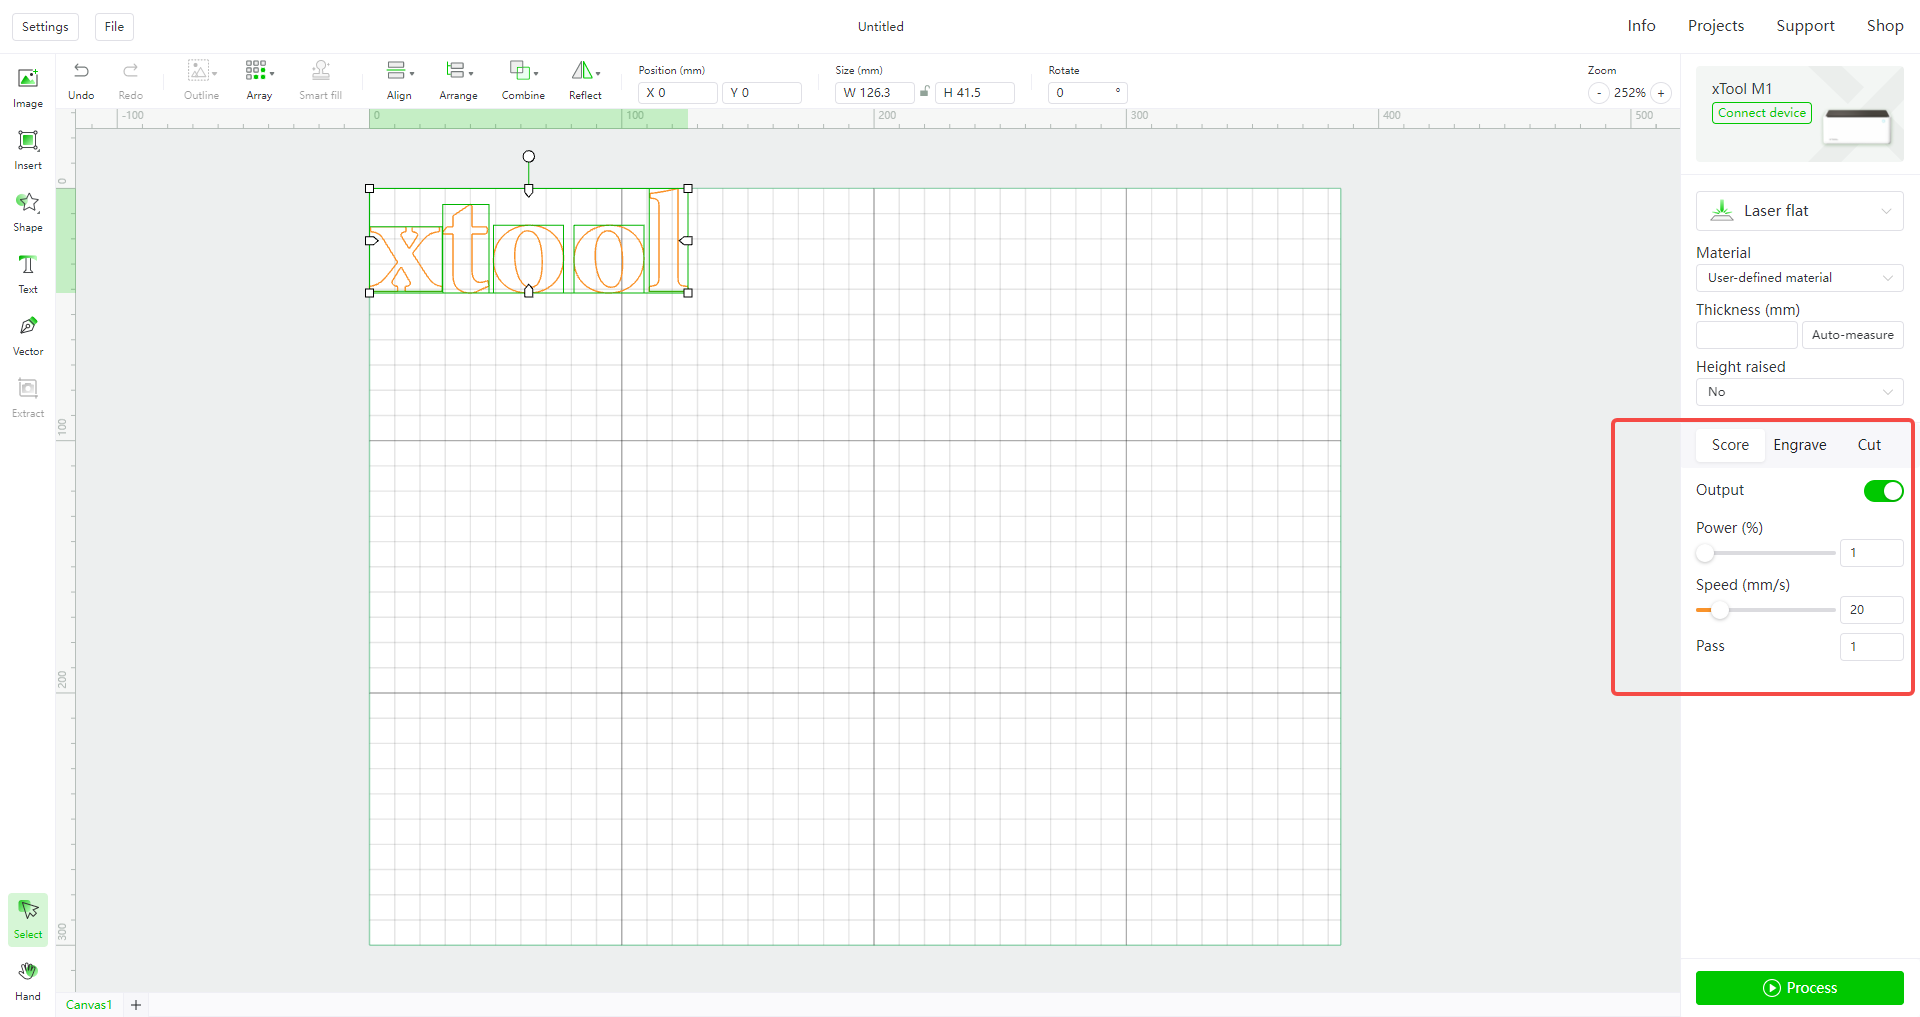Click the xtool text object on canvas
The image size is (1920, 1017).
tap(529, 241)
